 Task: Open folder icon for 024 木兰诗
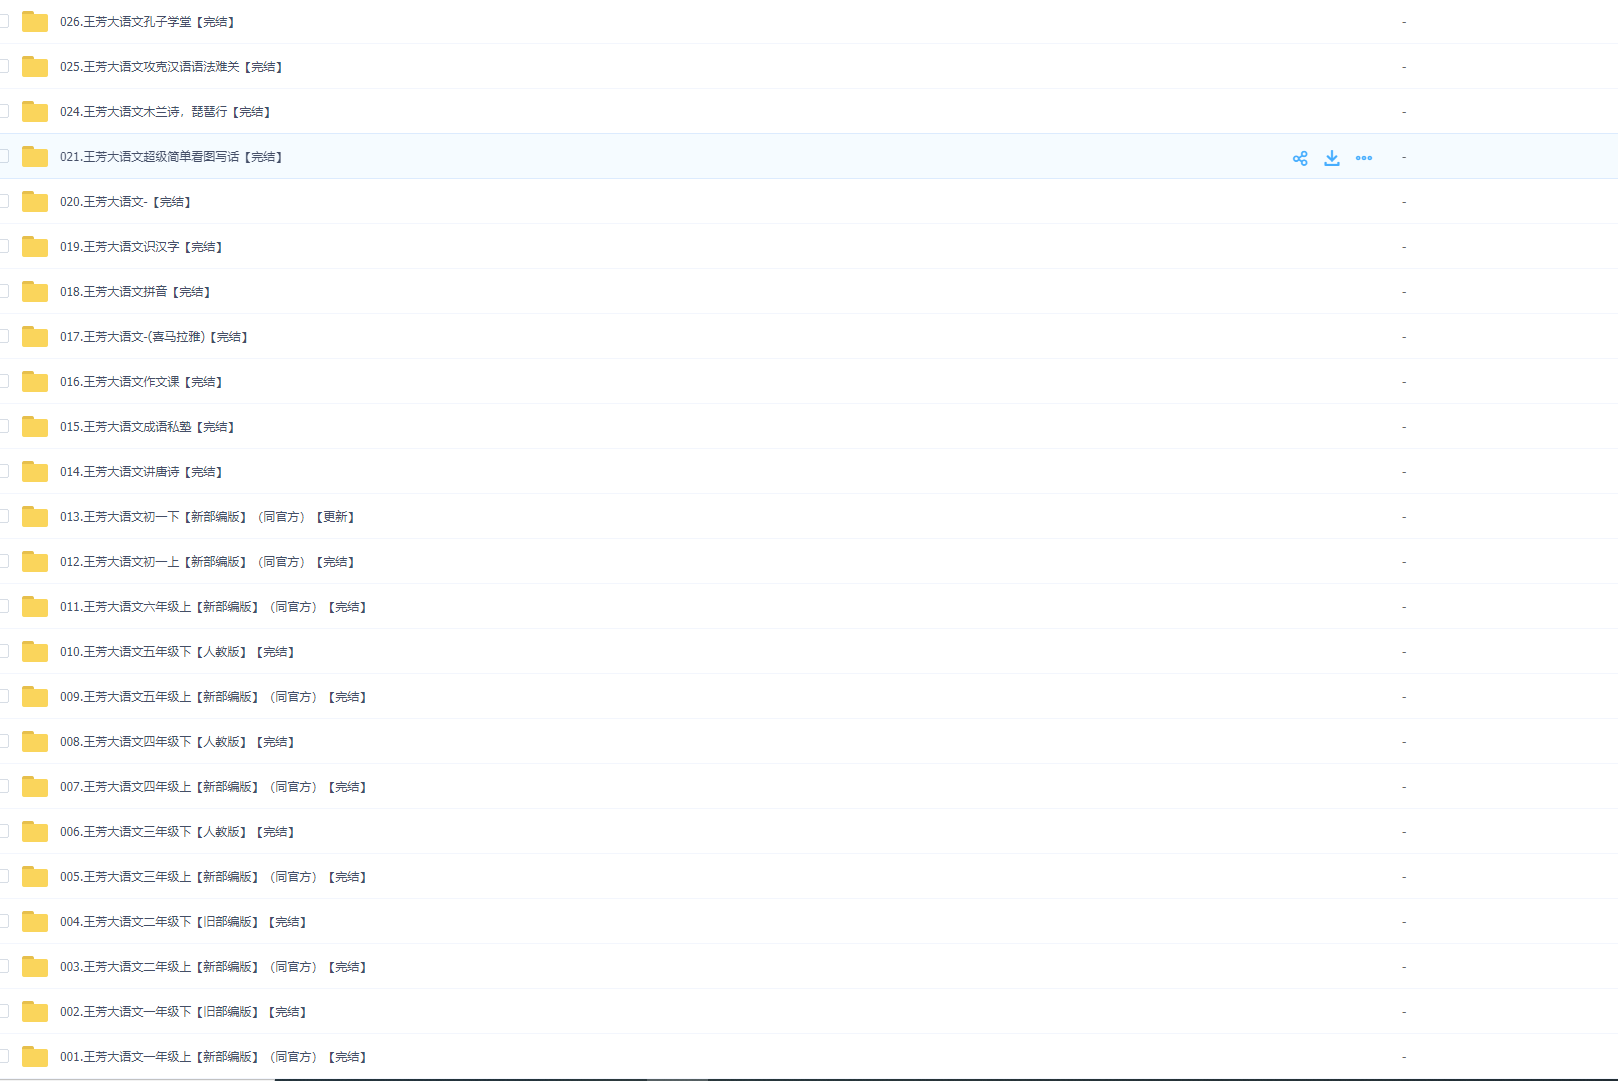pyautogui.click(x=35, y=111)
